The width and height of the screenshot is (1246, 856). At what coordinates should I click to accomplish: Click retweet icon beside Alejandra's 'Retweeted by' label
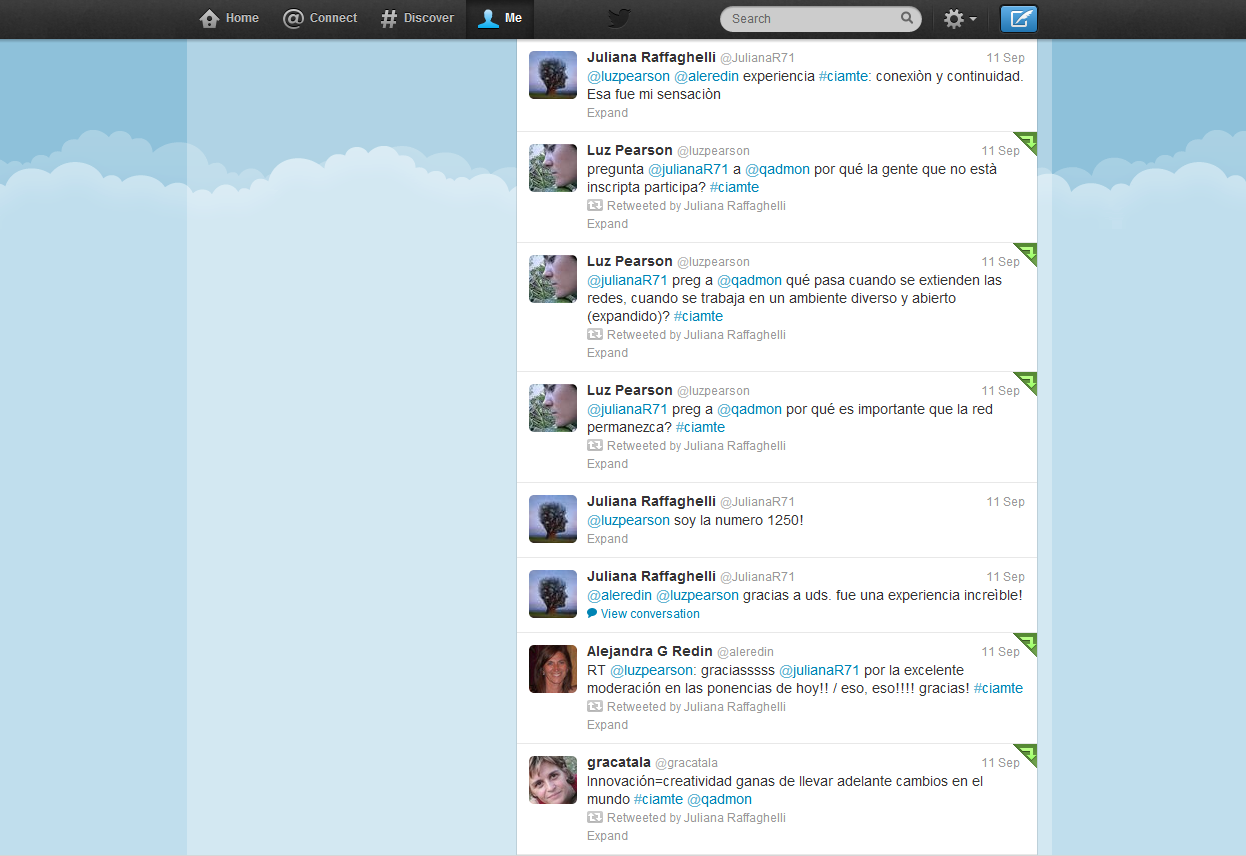point(595,706)
